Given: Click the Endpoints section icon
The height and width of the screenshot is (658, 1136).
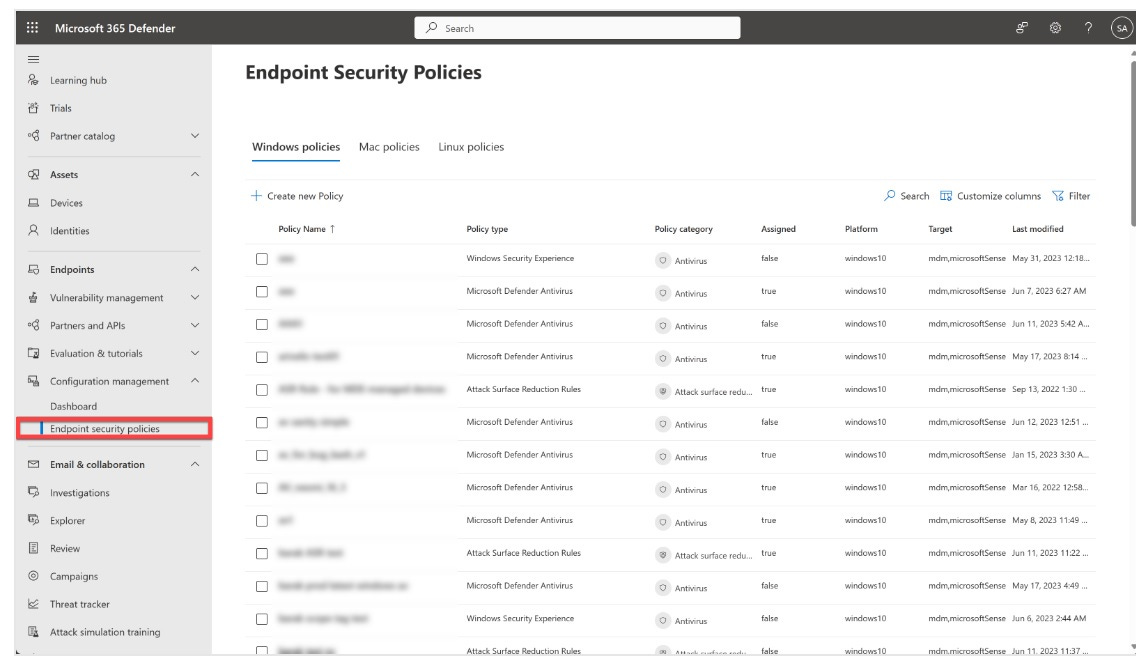Looking at the screenshot, I should (33, 270).
